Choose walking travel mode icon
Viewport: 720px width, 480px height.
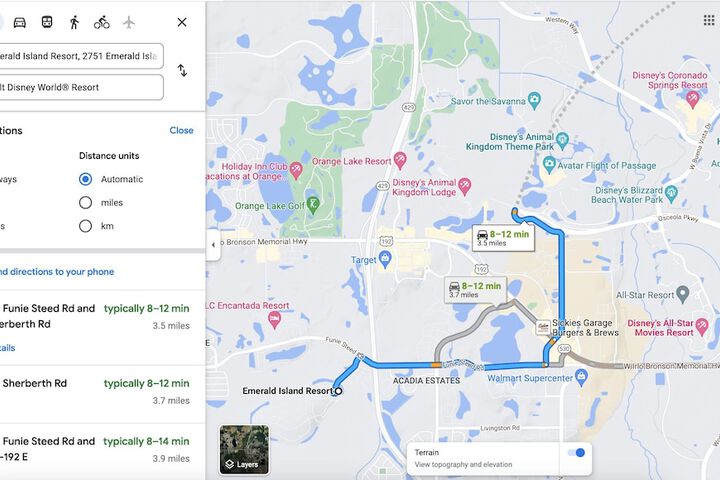click(x=74, y=22)
